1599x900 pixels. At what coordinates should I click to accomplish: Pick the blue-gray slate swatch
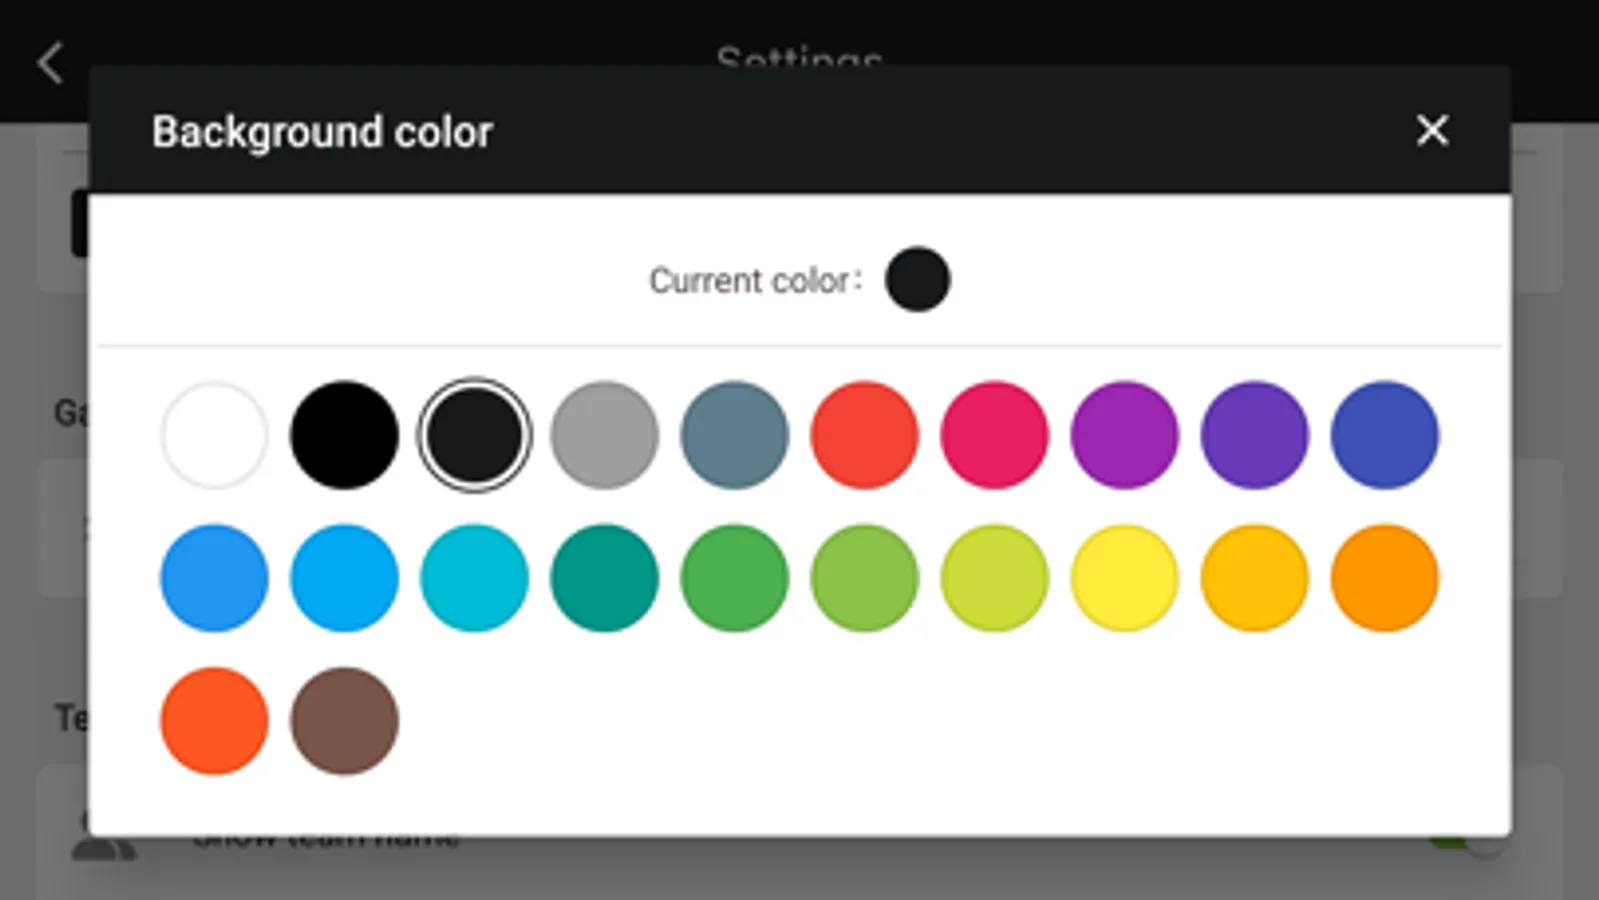pos(734,435)
